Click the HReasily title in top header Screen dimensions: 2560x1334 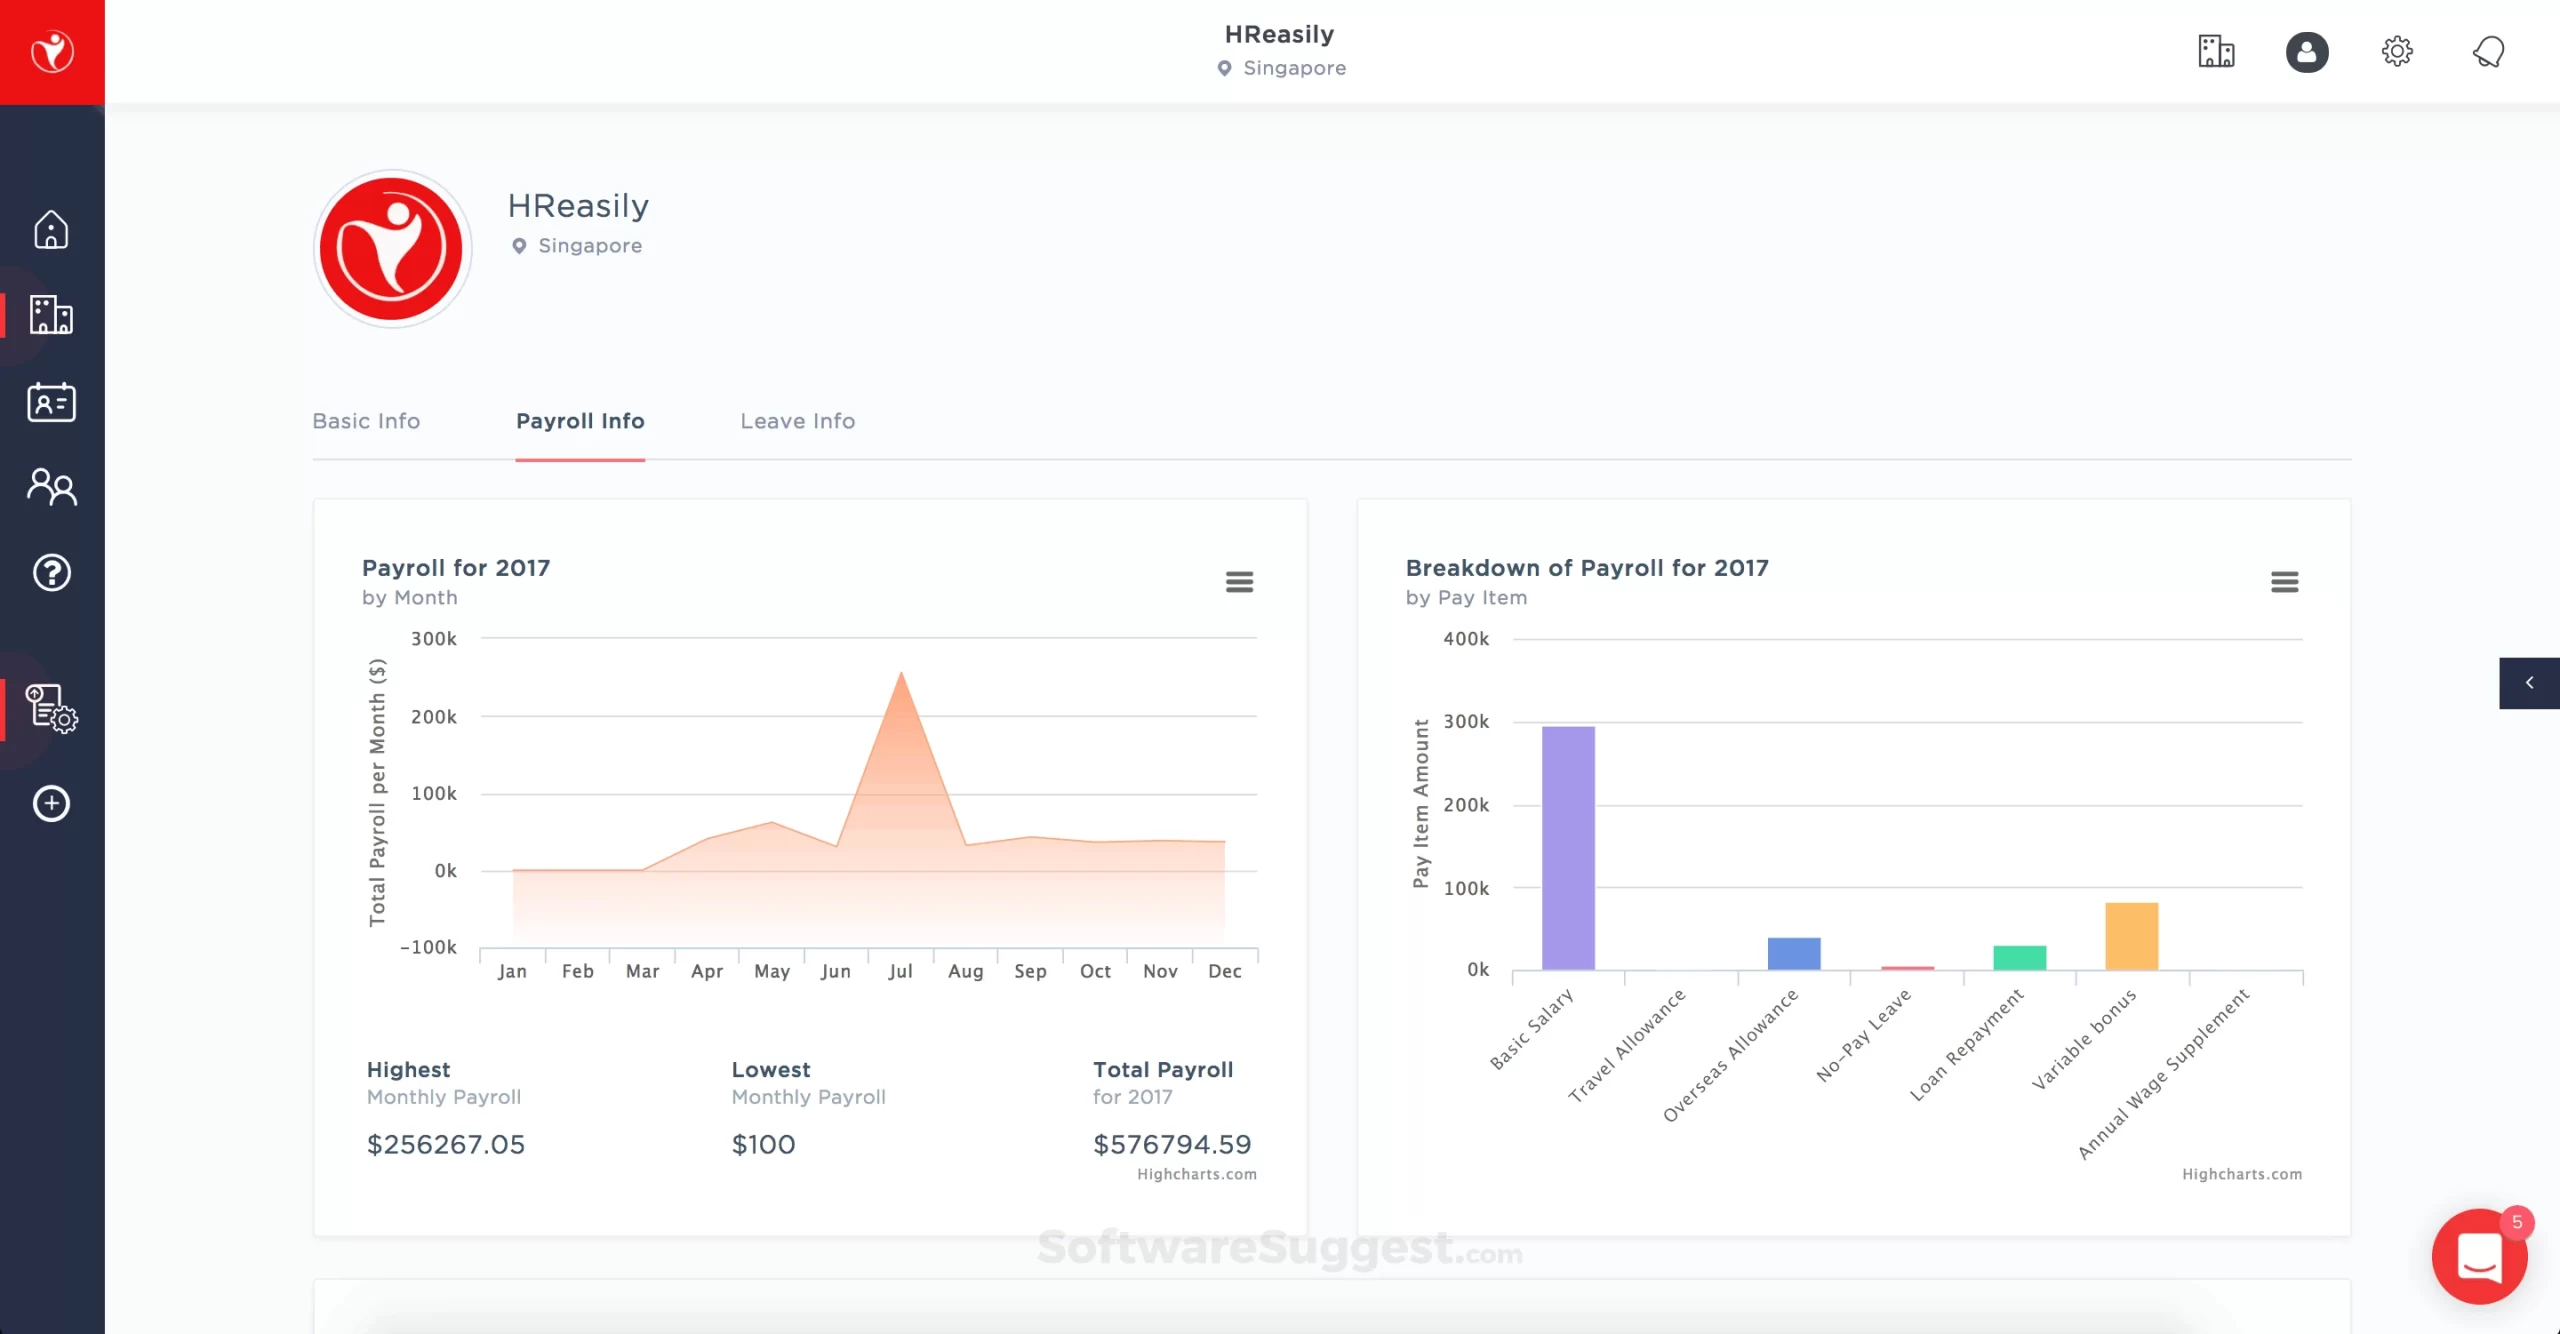tap(1279, 34)
